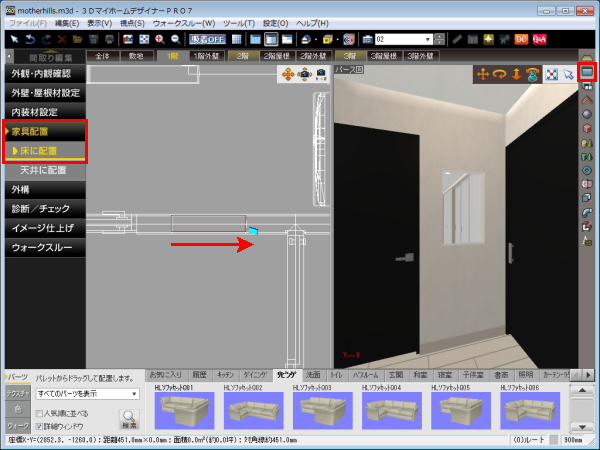This screenshot has height=450, width=600.
Task: Click the magnifier search button 検索
Action: point(129,420)
